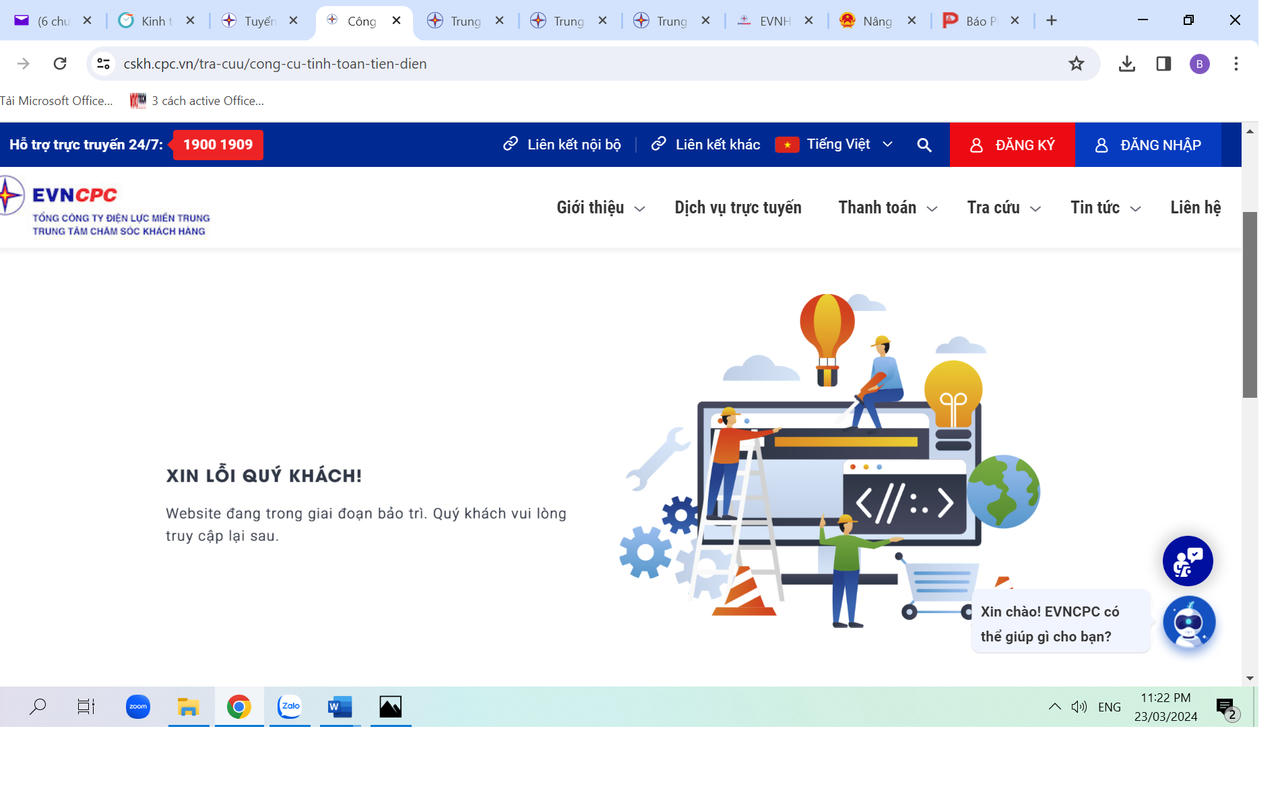Click the search magnifier icon in header
Viewport: 1280px width, 805px height.
pos(924,145)
